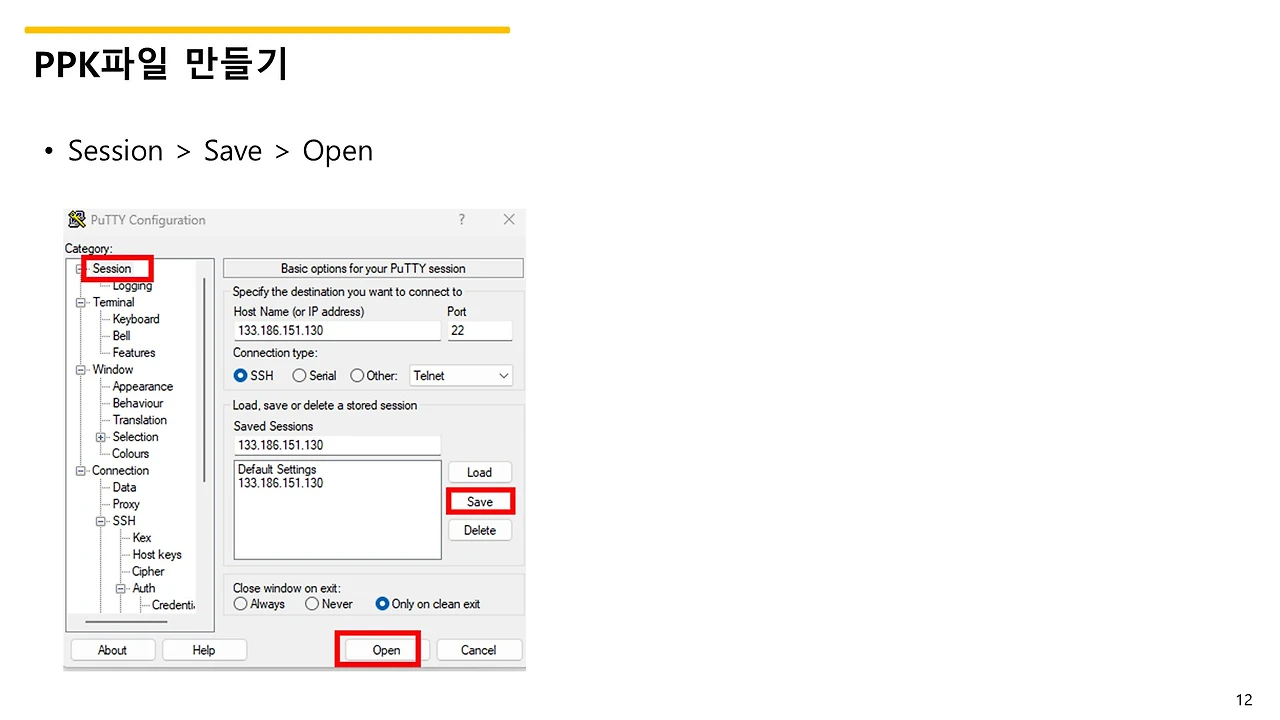Image resolution: width=1280 pixels, height=720 pixels.
Task: Click the Help button
Action: coord(204,650)
